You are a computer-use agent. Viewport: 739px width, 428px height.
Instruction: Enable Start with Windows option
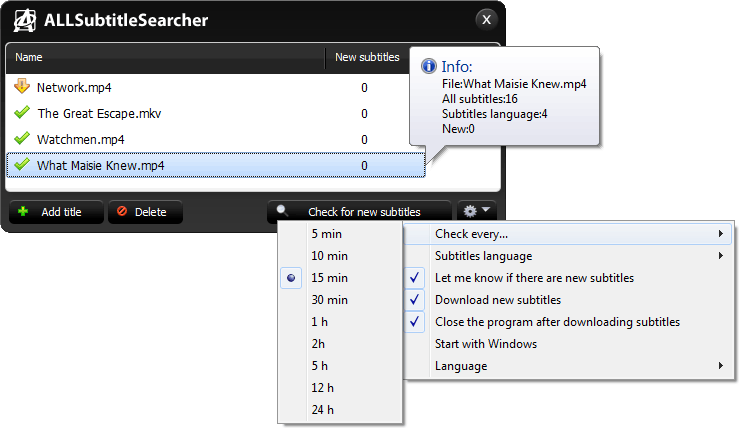tap(568, 344)
